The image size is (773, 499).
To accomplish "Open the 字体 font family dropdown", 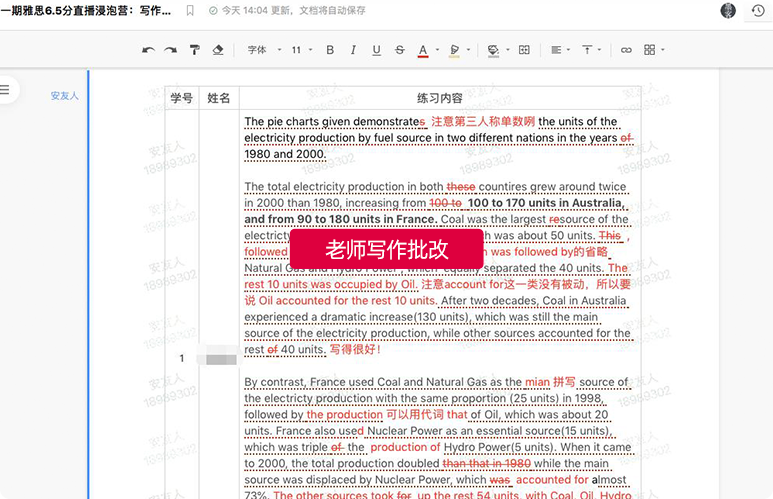I will [264, 50].
